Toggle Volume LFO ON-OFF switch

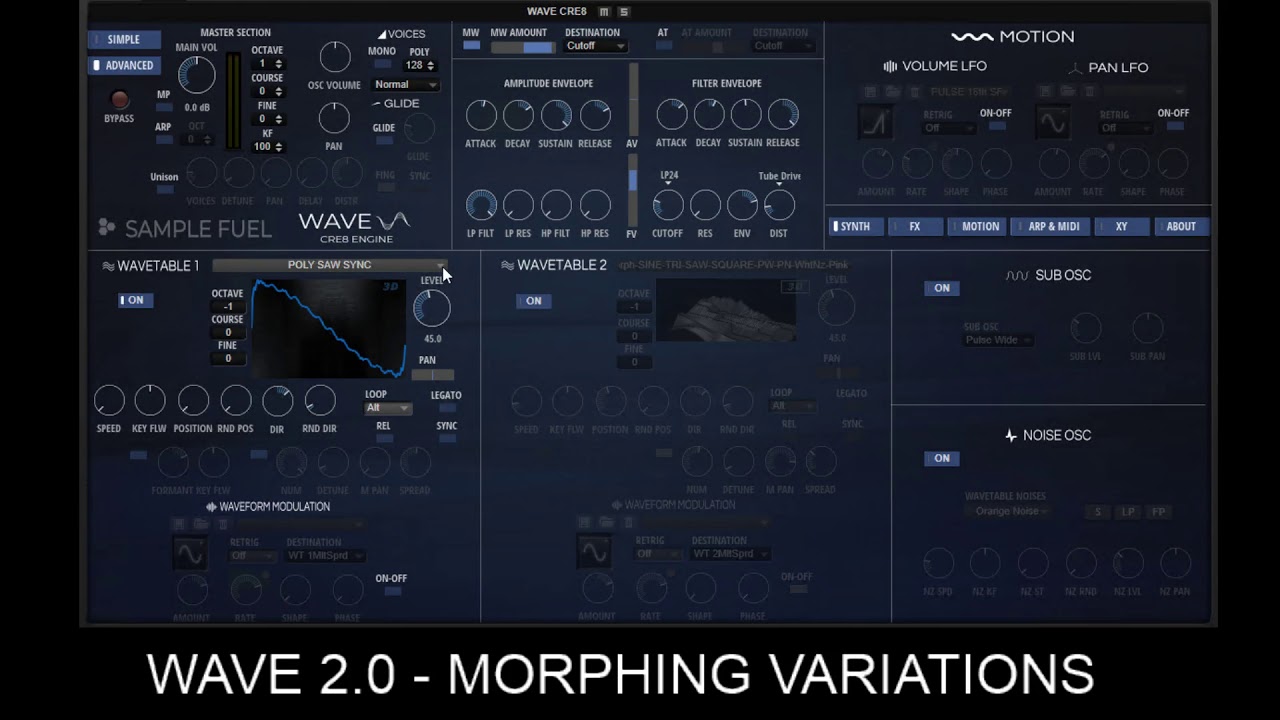coord(996,126)
